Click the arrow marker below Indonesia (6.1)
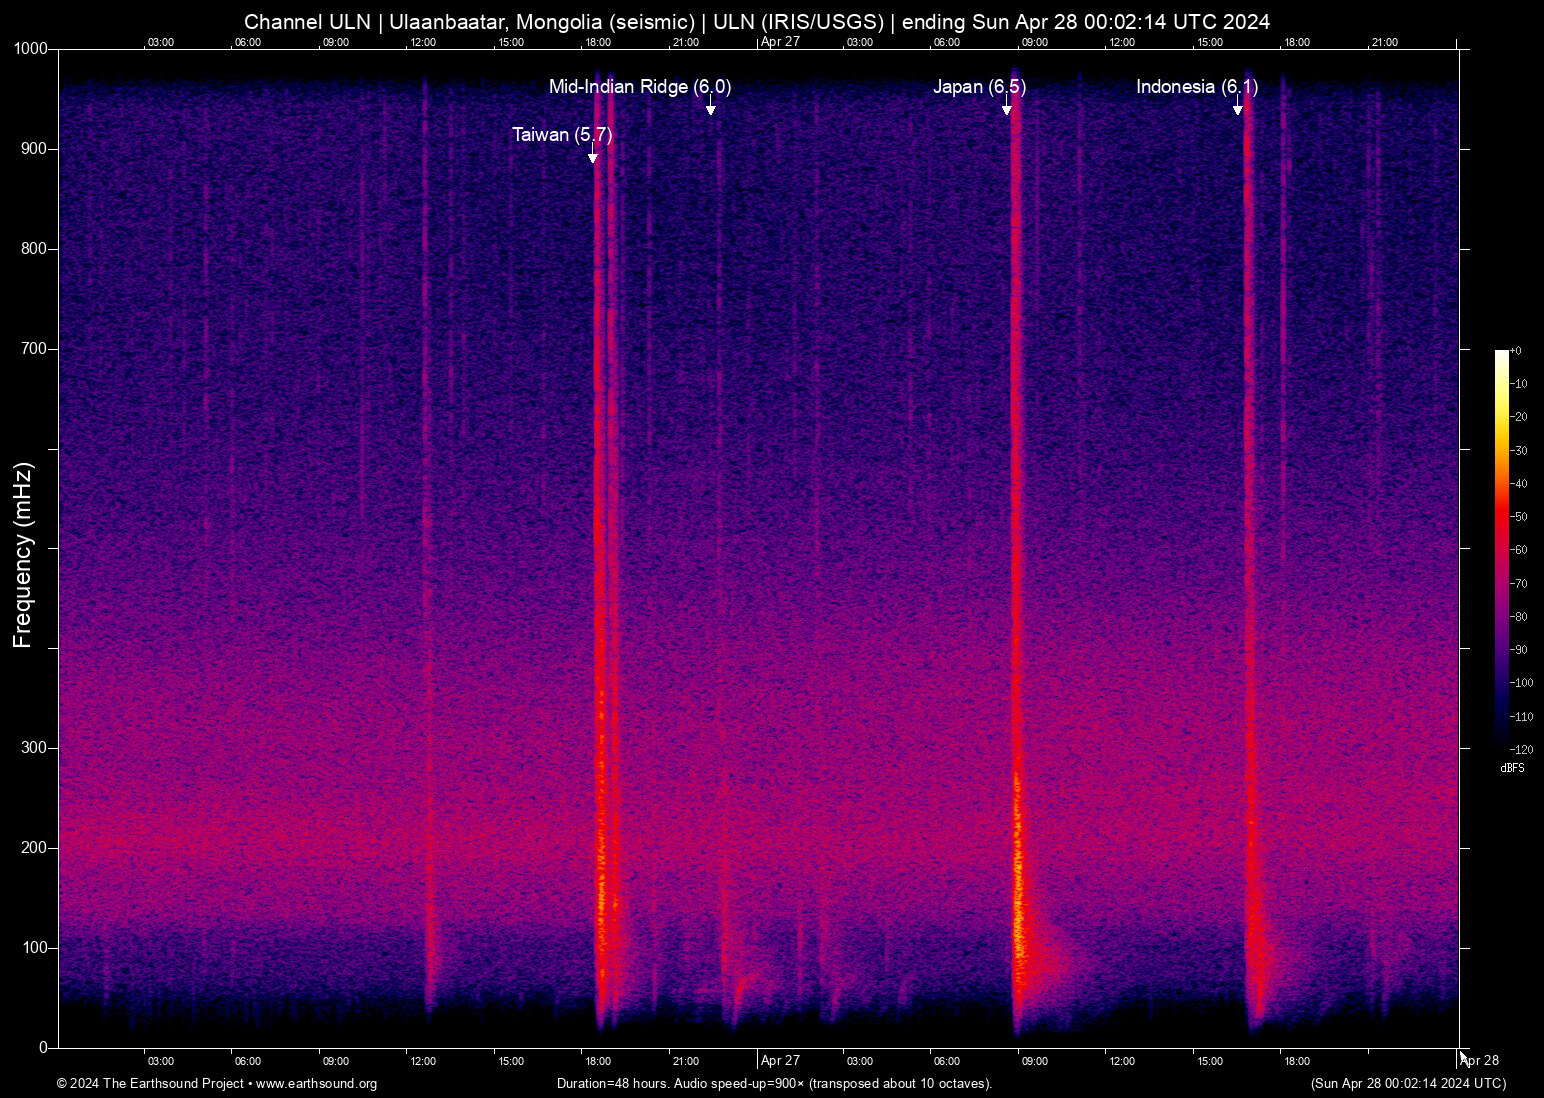 [1238, 107]
